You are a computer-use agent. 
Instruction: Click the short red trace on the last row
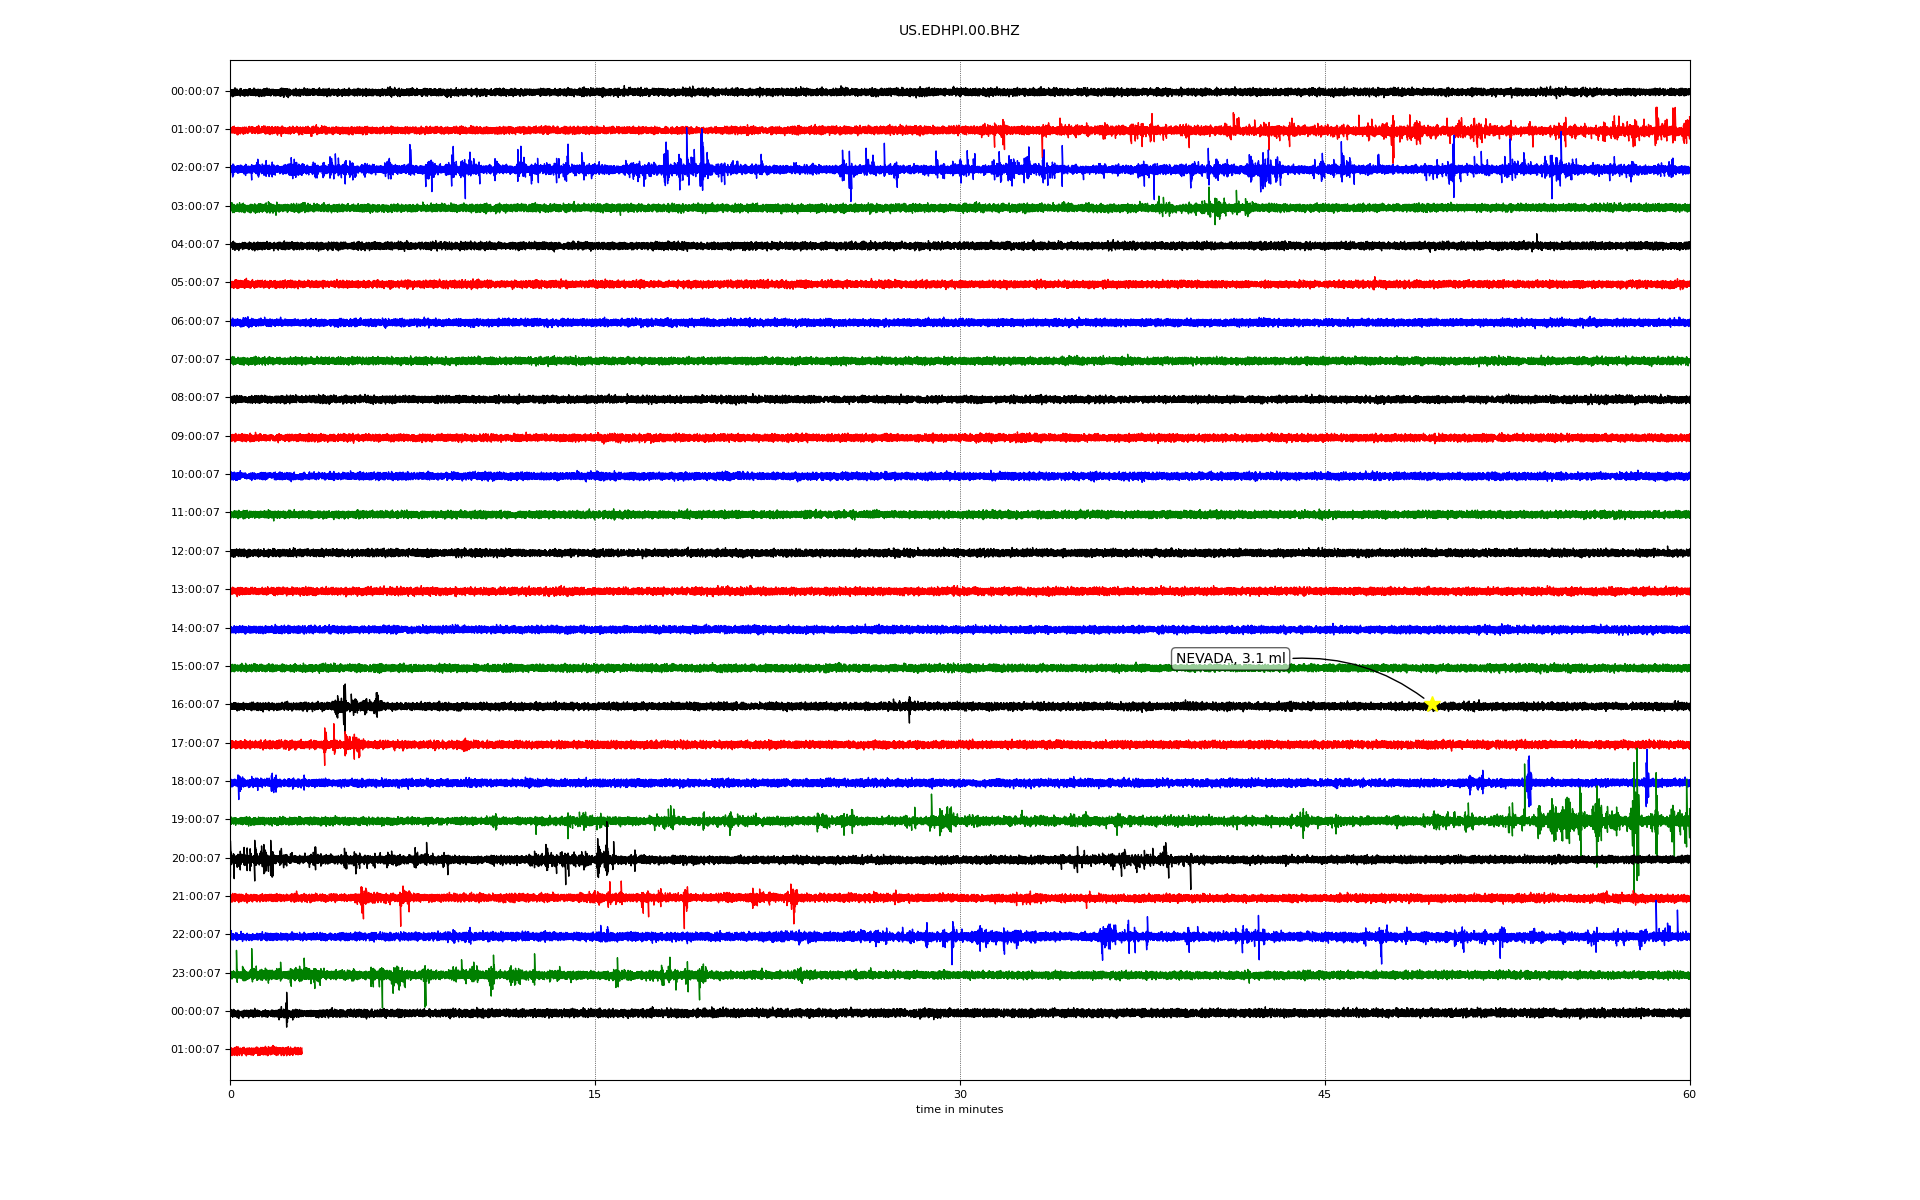coord(266,1051)
